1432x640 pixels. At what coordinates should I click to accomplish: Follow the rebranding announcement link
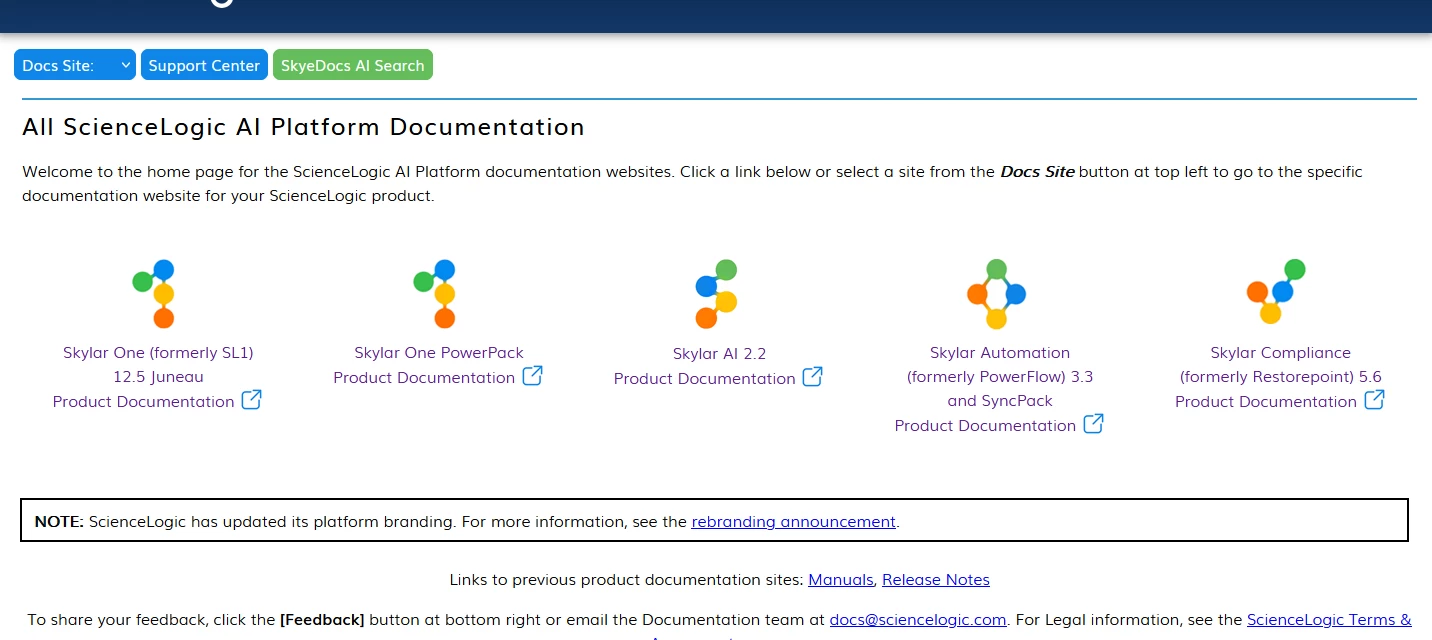[x=793, y=521]
